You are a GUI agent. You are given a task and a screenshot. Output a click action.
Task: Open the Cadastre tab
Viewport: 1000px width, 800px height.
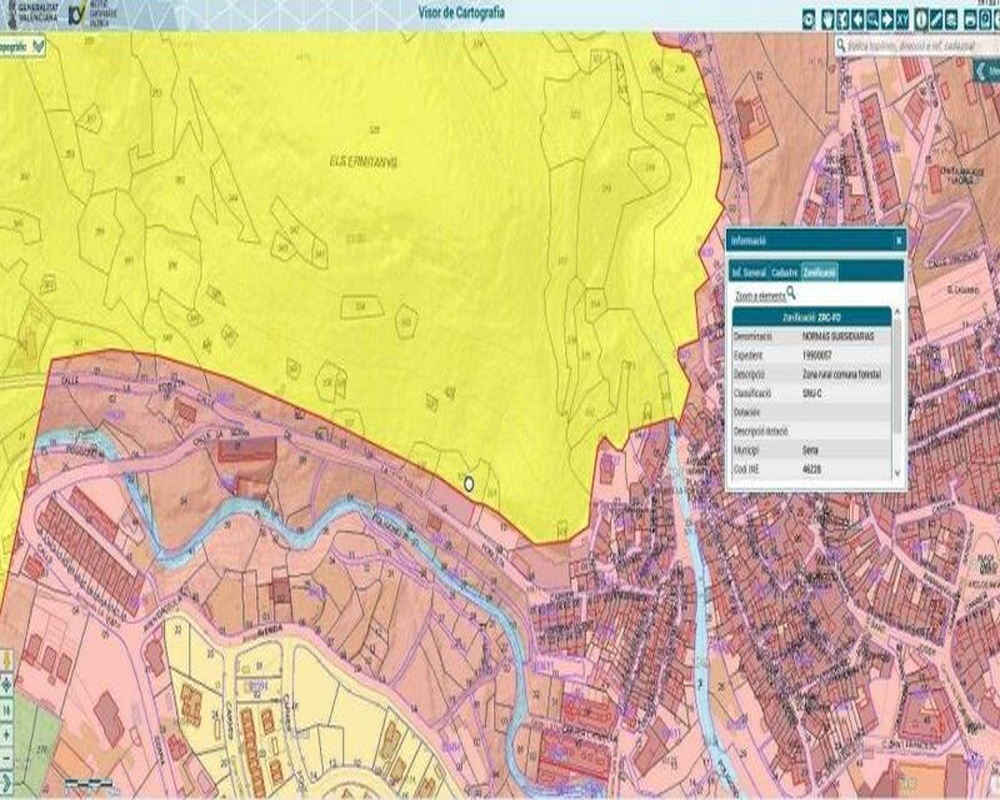click(784, 271)
